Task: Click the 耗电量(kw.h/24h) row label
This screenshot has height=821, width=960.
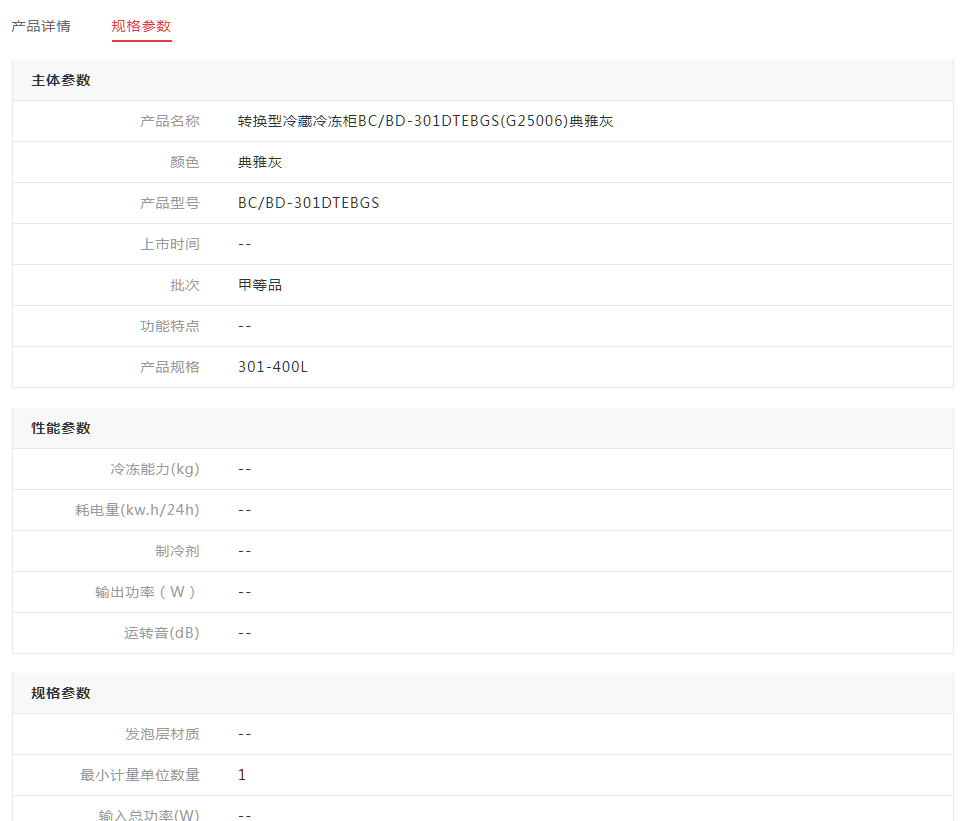Action: [x=137, y=510]
